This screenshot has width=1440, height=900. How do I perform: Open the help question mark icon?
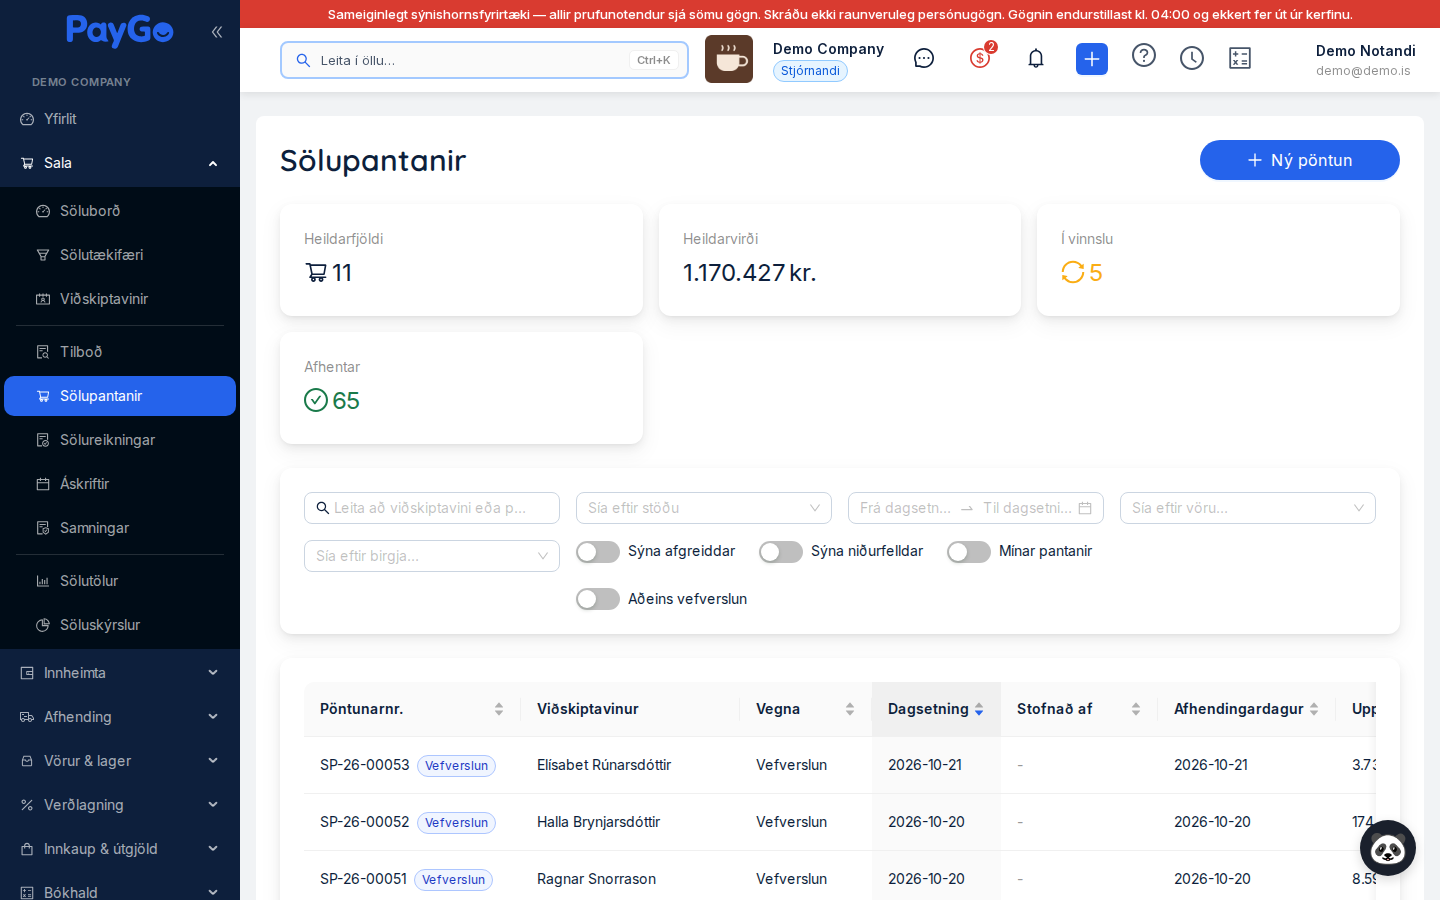click(1144, 56)
